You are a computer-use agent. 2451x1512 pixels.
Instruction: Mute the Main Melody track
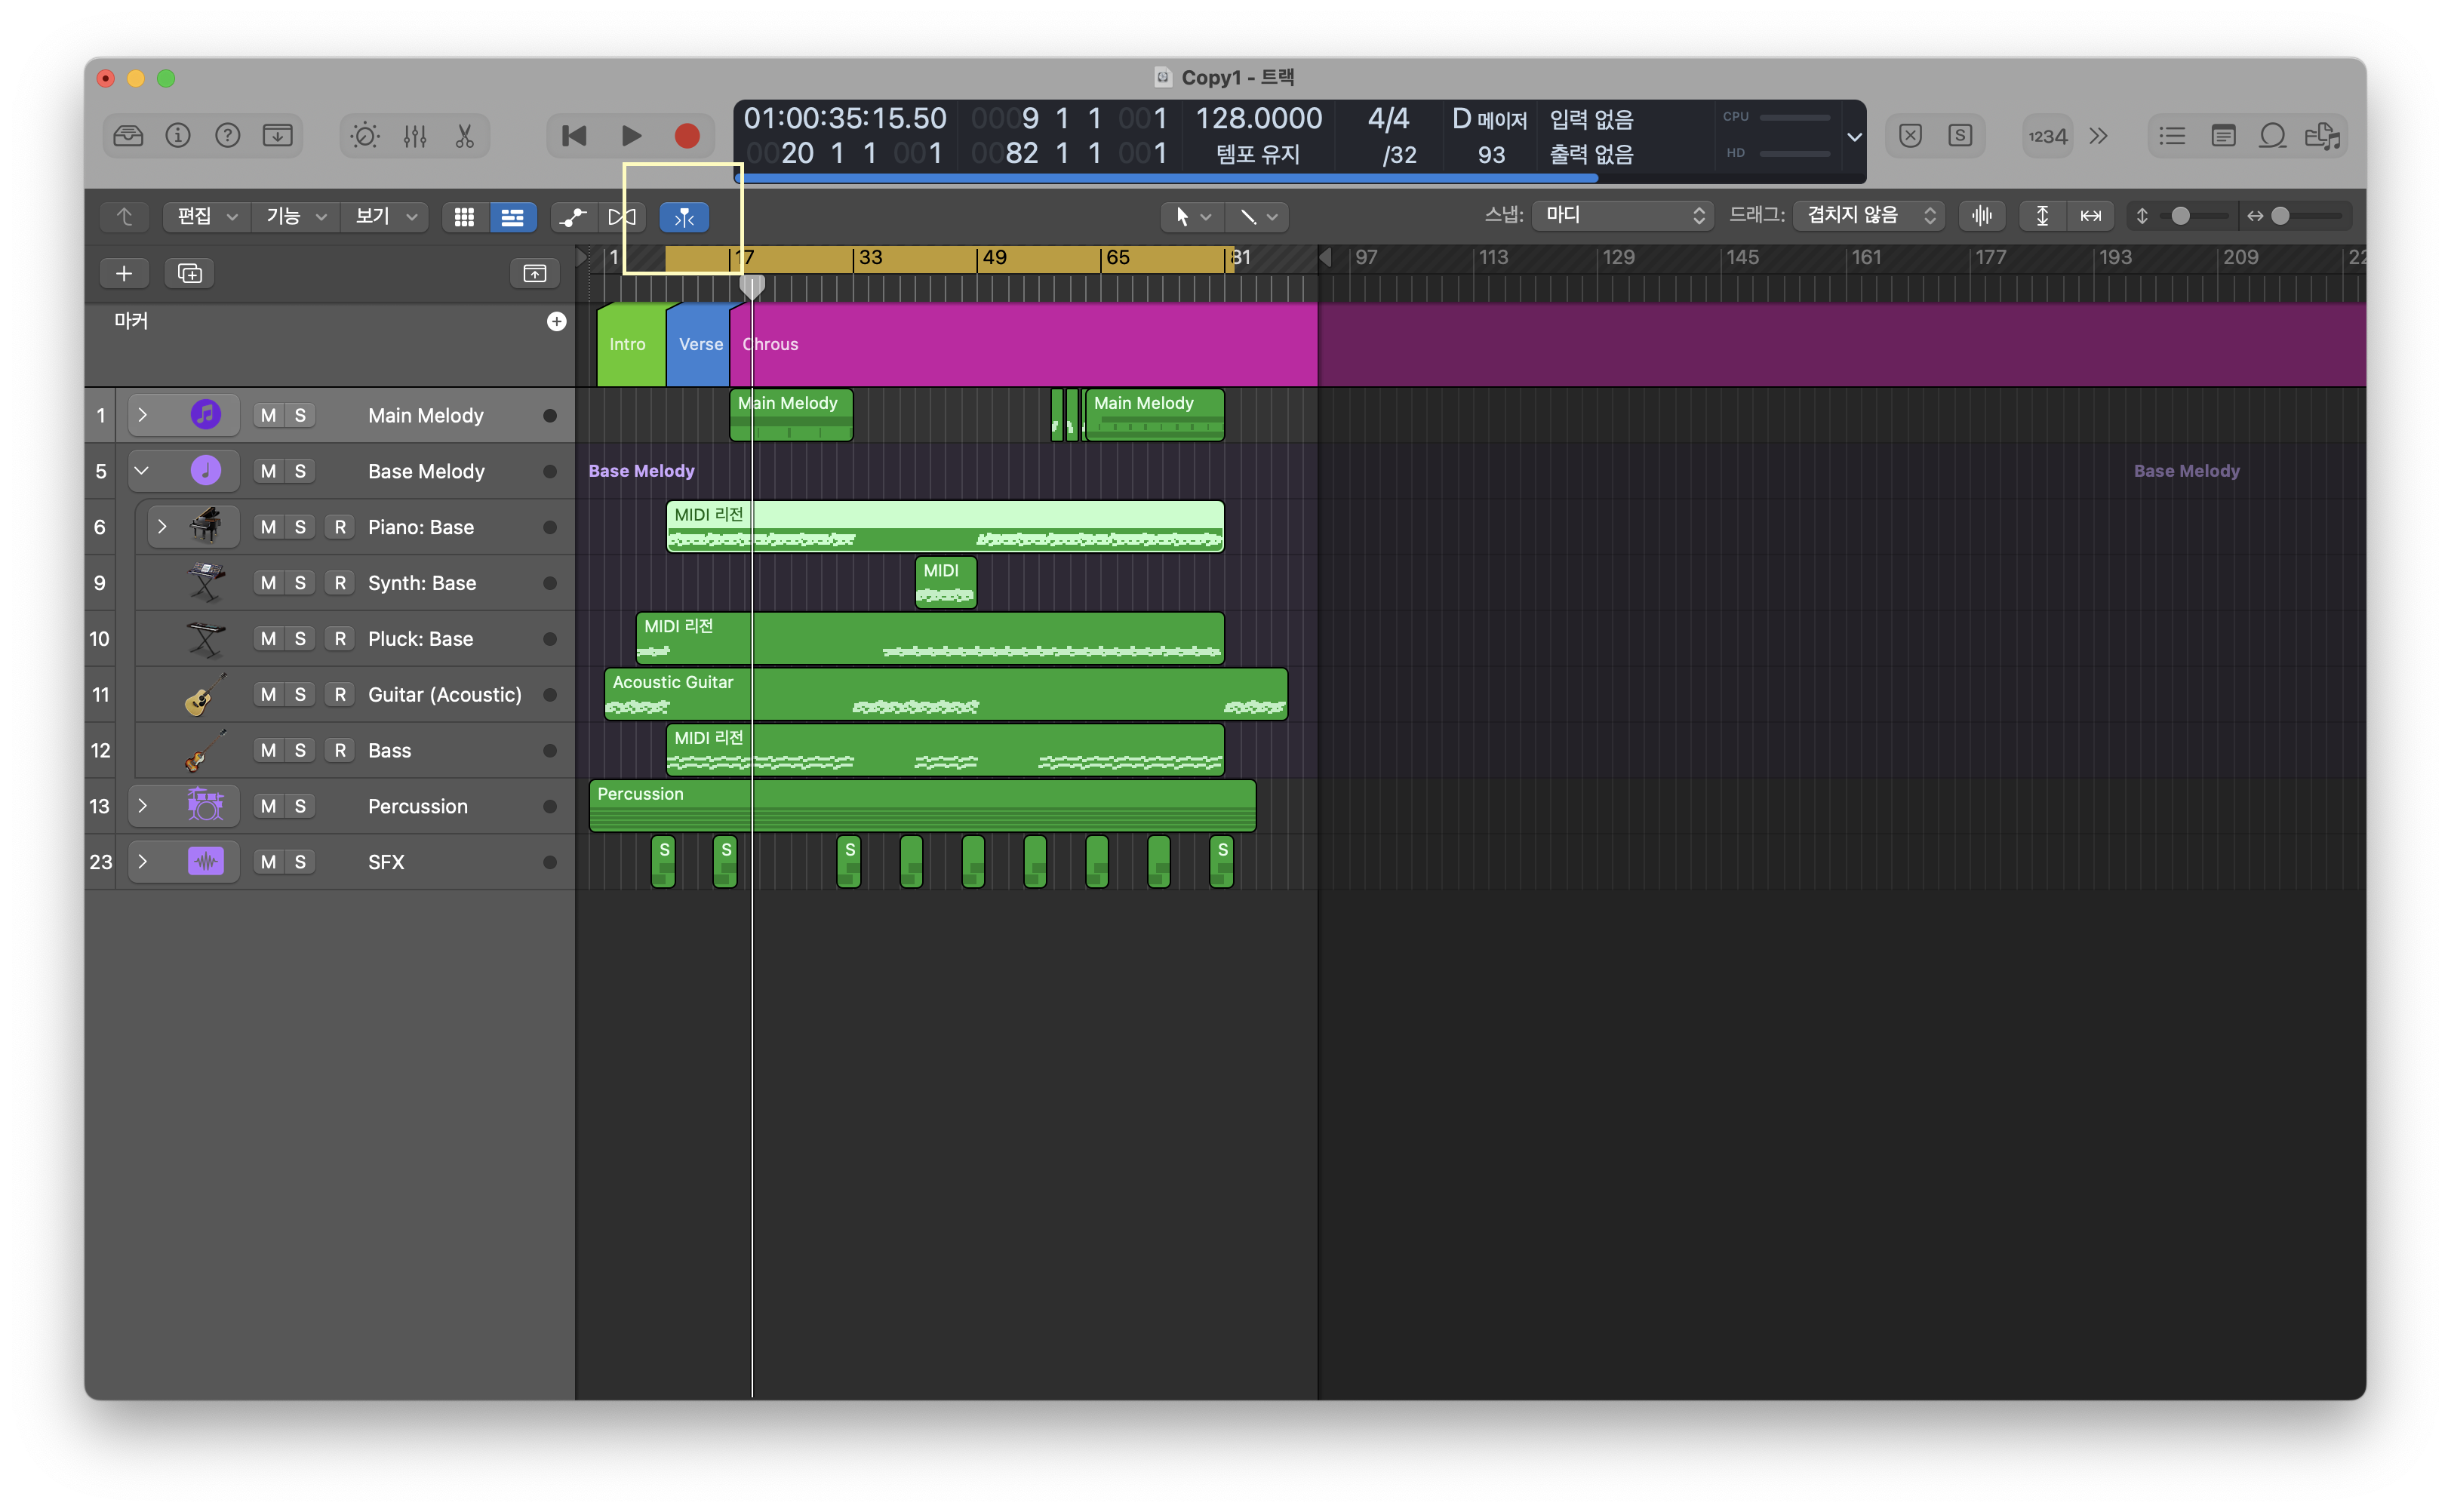click(x=268, y=415)
